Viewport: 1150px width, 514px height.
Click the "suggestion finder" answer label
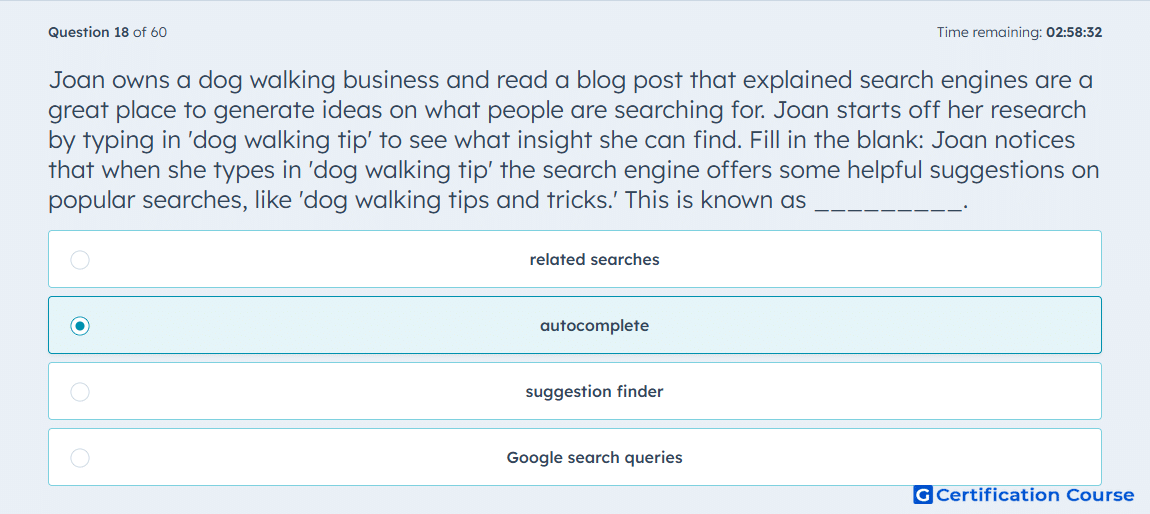pos(594,392)
